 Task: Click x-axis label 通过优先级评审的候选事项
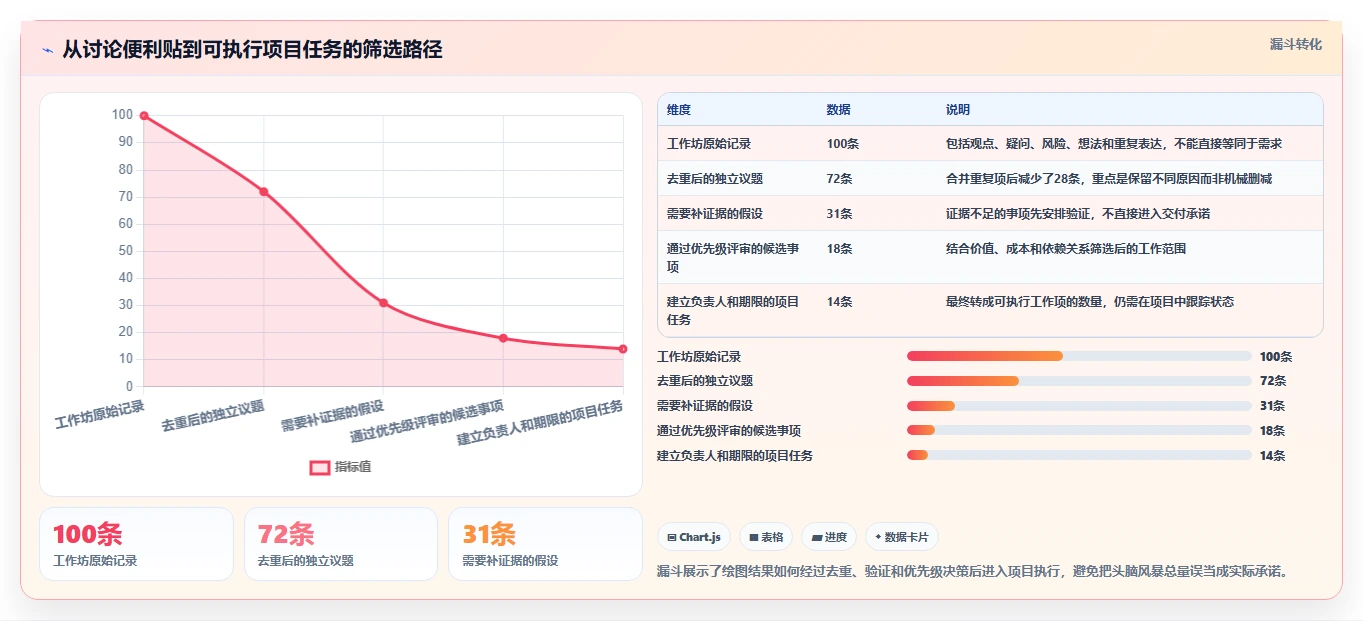[x=427, y=422]
